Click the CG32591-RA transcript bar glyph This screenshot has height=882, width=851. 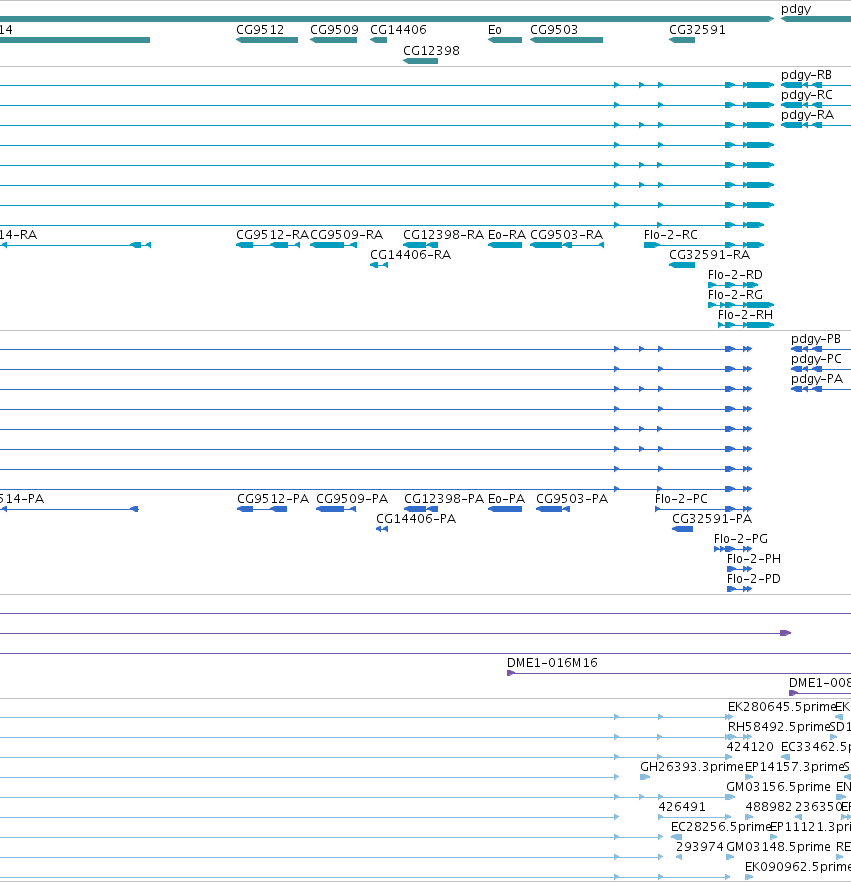682,265
